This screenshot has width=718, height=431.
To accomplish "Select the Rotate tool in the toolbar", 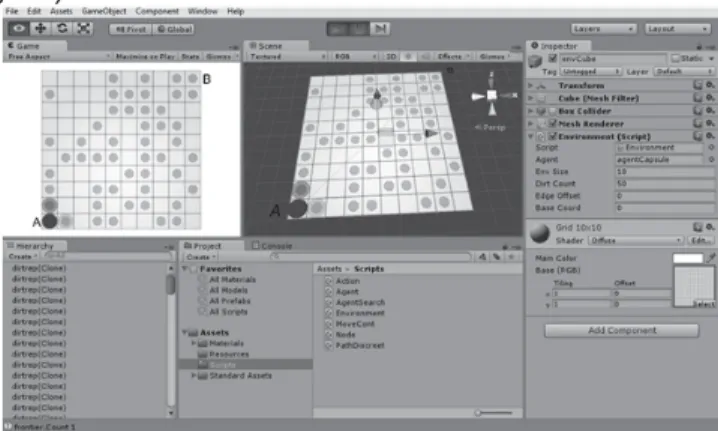I will pos(62,28).
